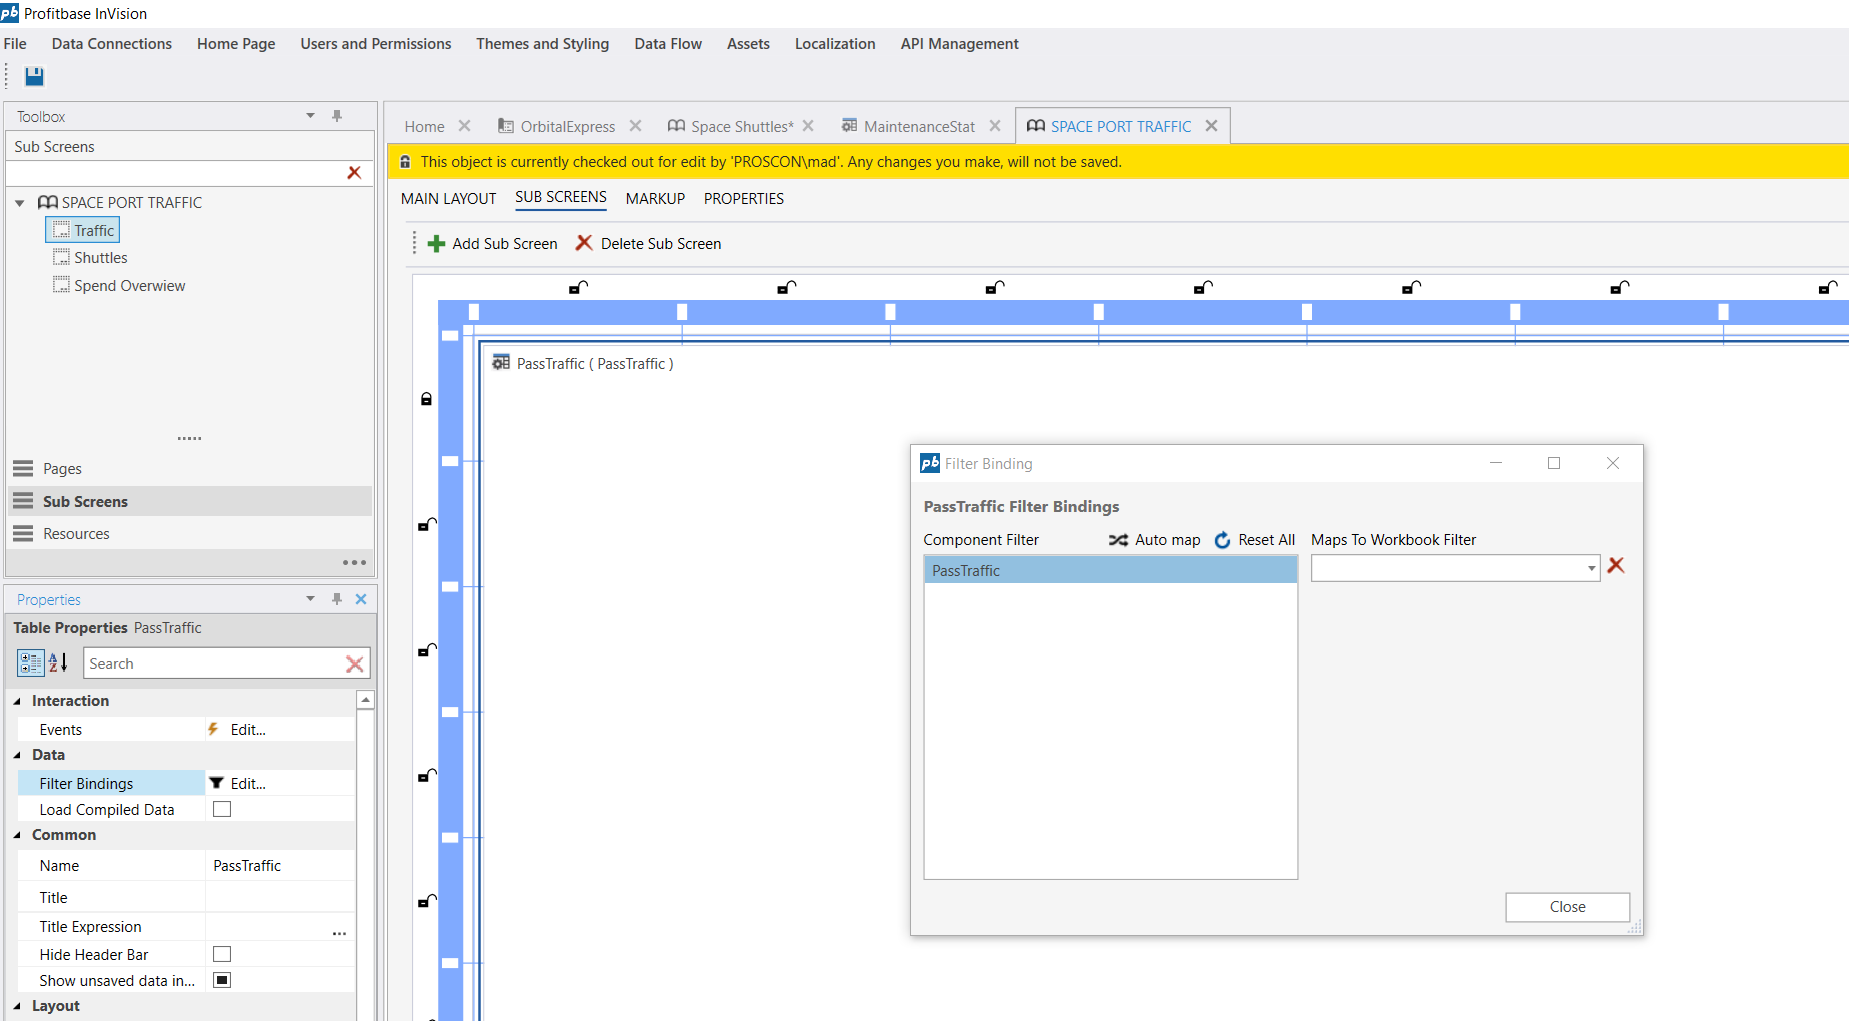Image resolution: width=1849 pixels, height=1021 pixels.
Task: Click the Auto map shuffle icon
Action: point(1118,540)
